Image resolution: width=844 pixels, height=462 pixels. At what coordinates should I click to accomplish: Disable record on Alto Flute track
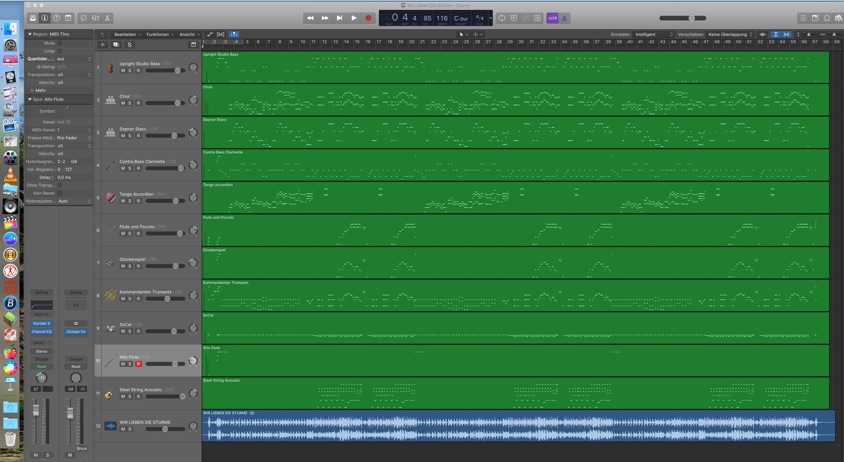pos(138,364)
